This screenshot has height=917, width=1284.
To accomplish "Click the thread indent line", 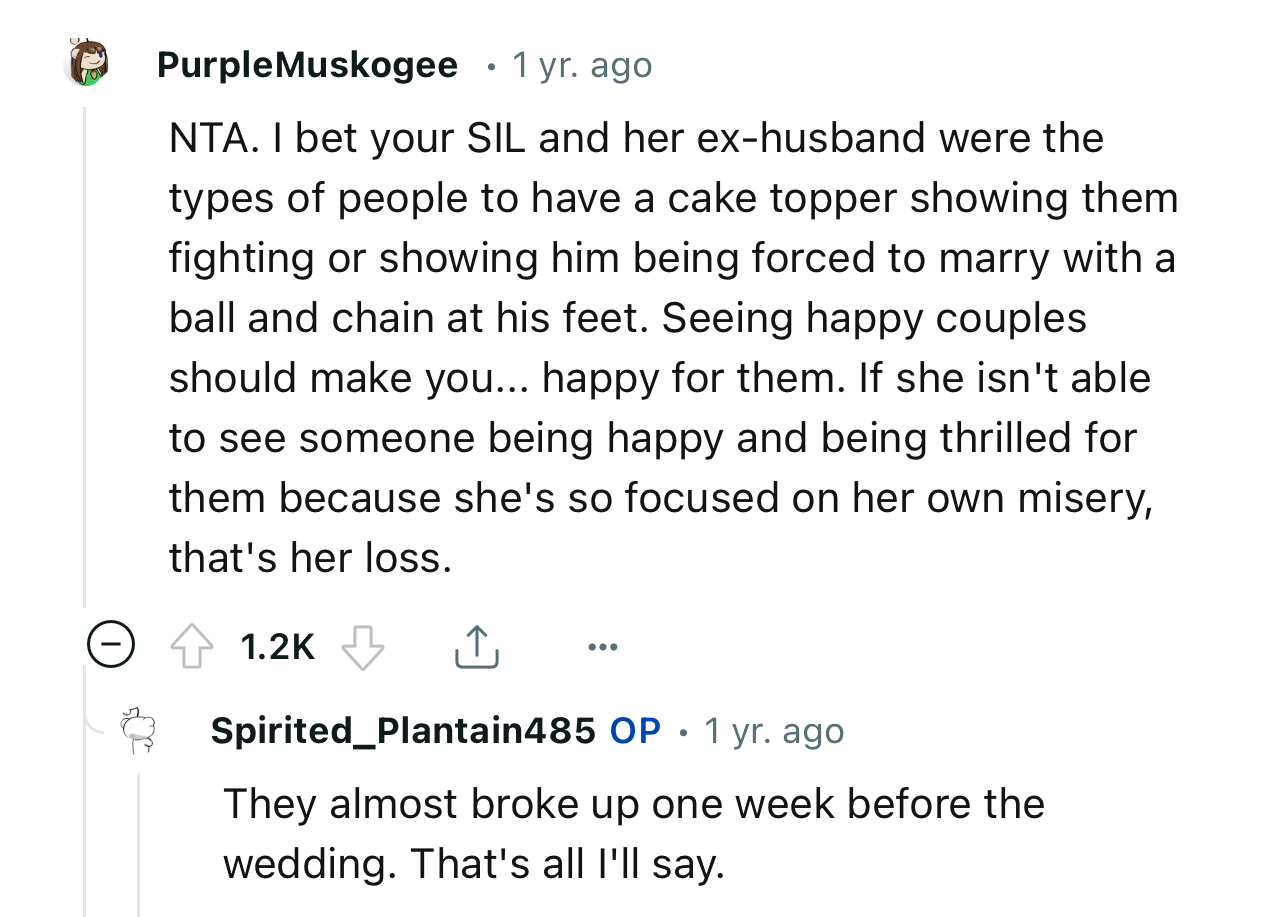I will coord(86,350).
